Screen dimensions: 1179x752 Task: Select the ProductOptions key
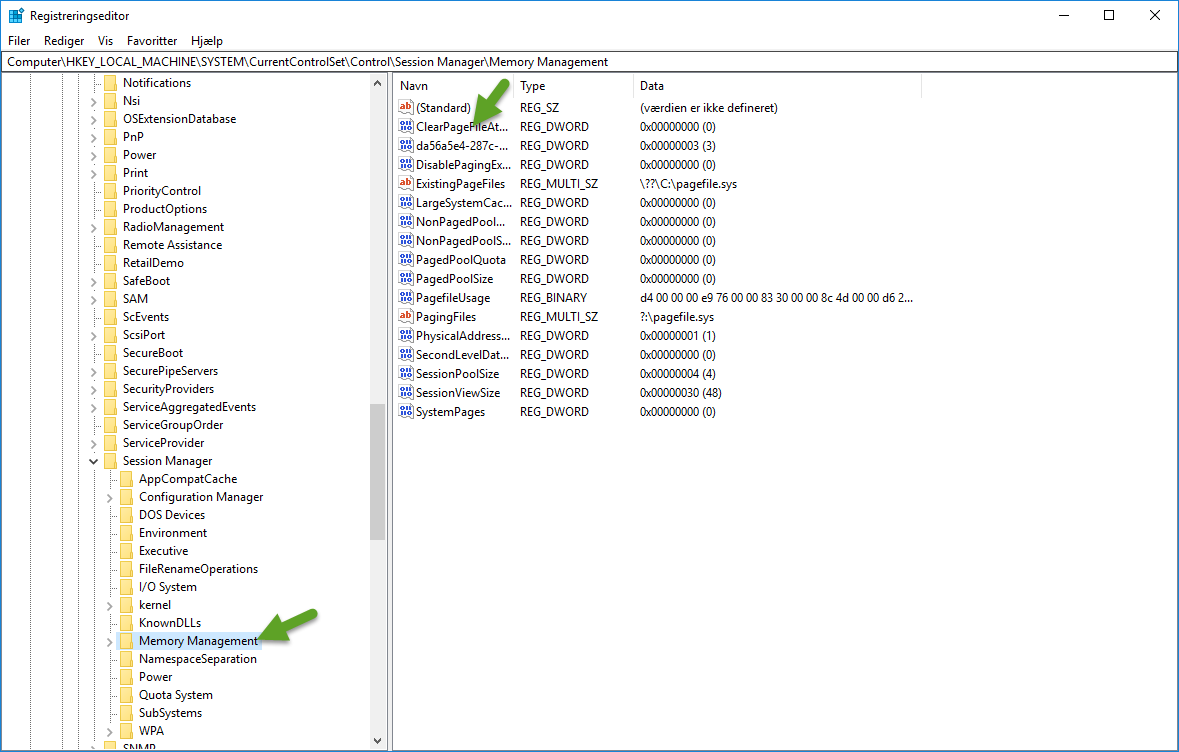point(165,209)
